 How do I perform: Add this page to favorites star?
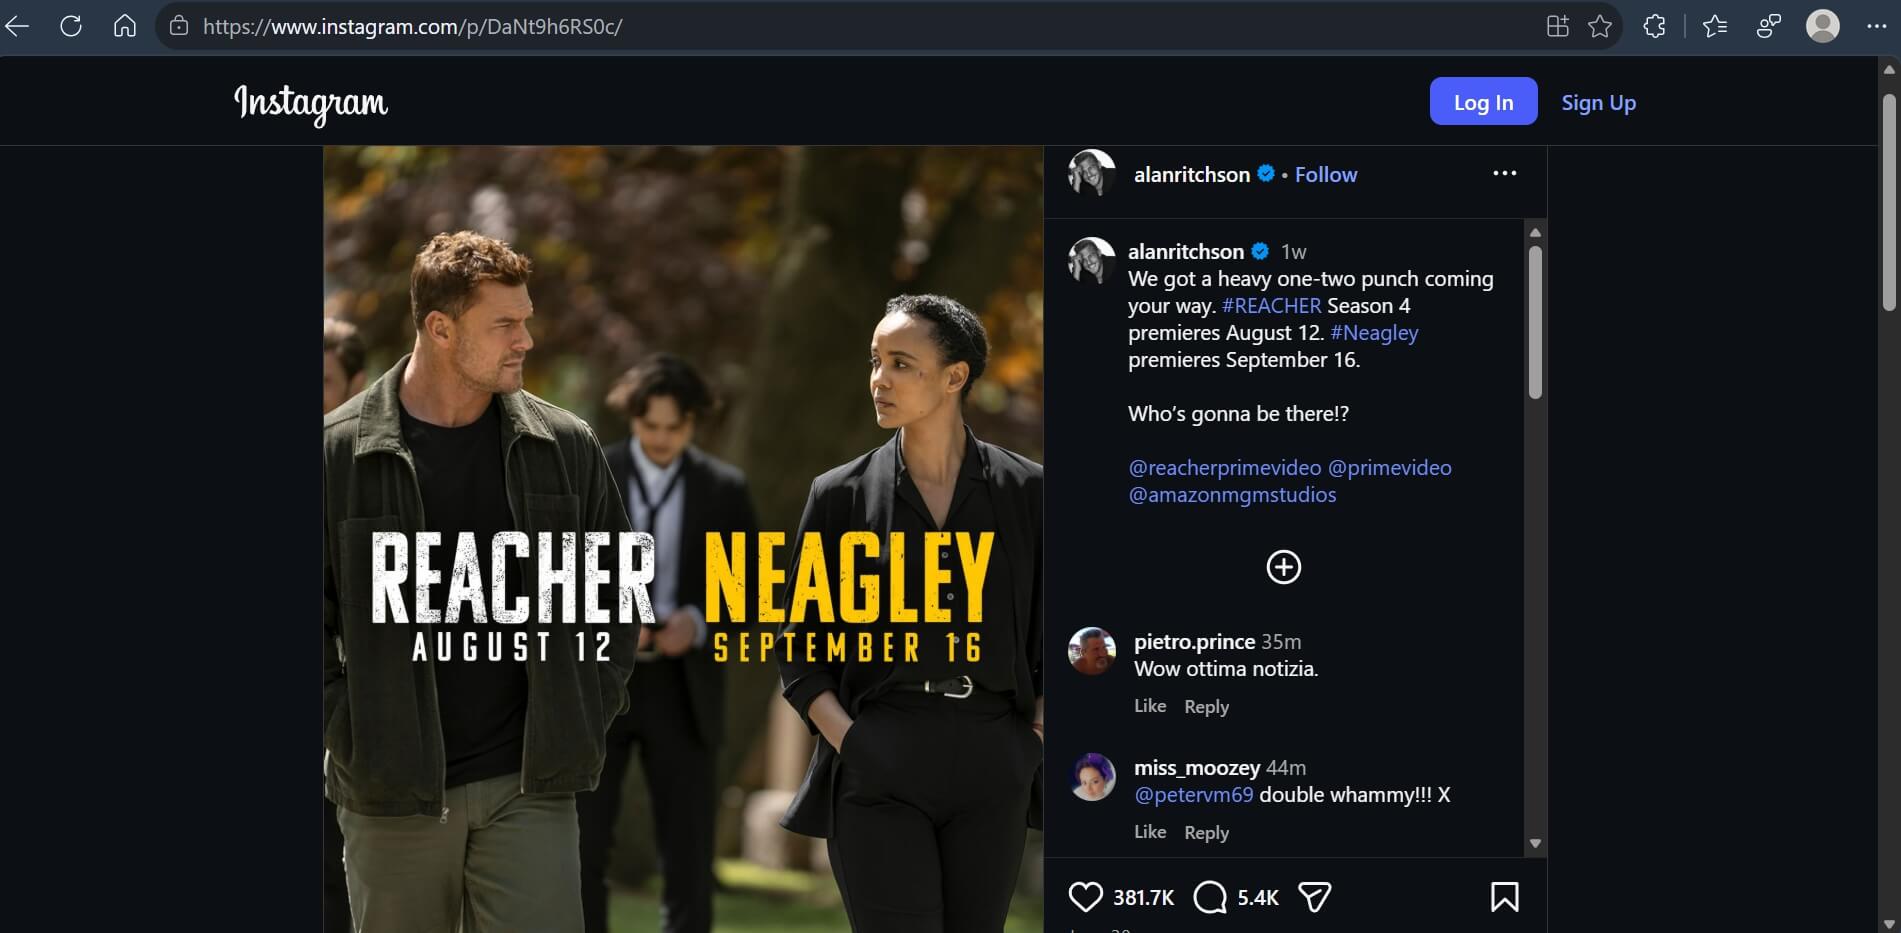(x=1600, y=26)
